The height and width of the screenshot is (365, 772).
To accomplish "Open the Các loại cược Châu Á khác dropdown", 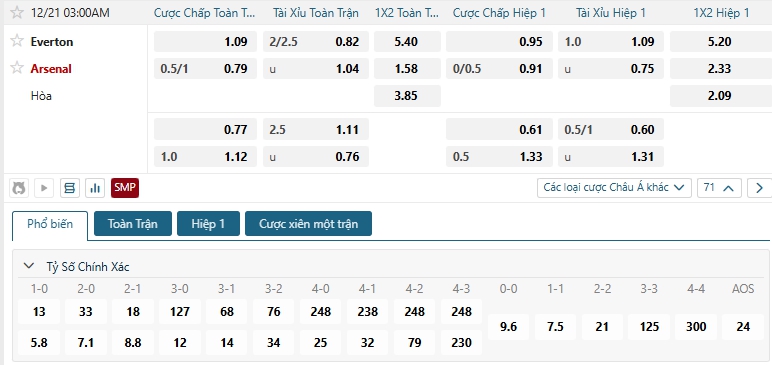I will [x=614, y=188].
